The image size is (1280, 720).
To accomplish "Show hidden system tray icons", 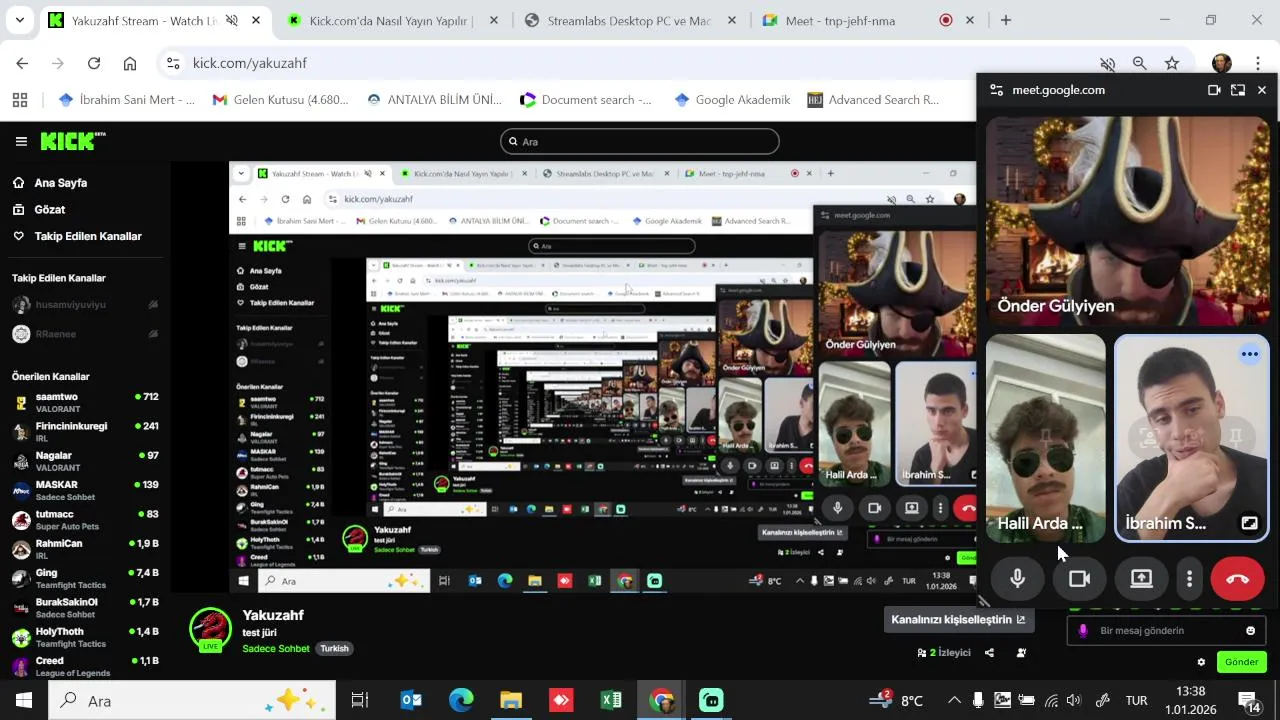I will pos(954,700).
